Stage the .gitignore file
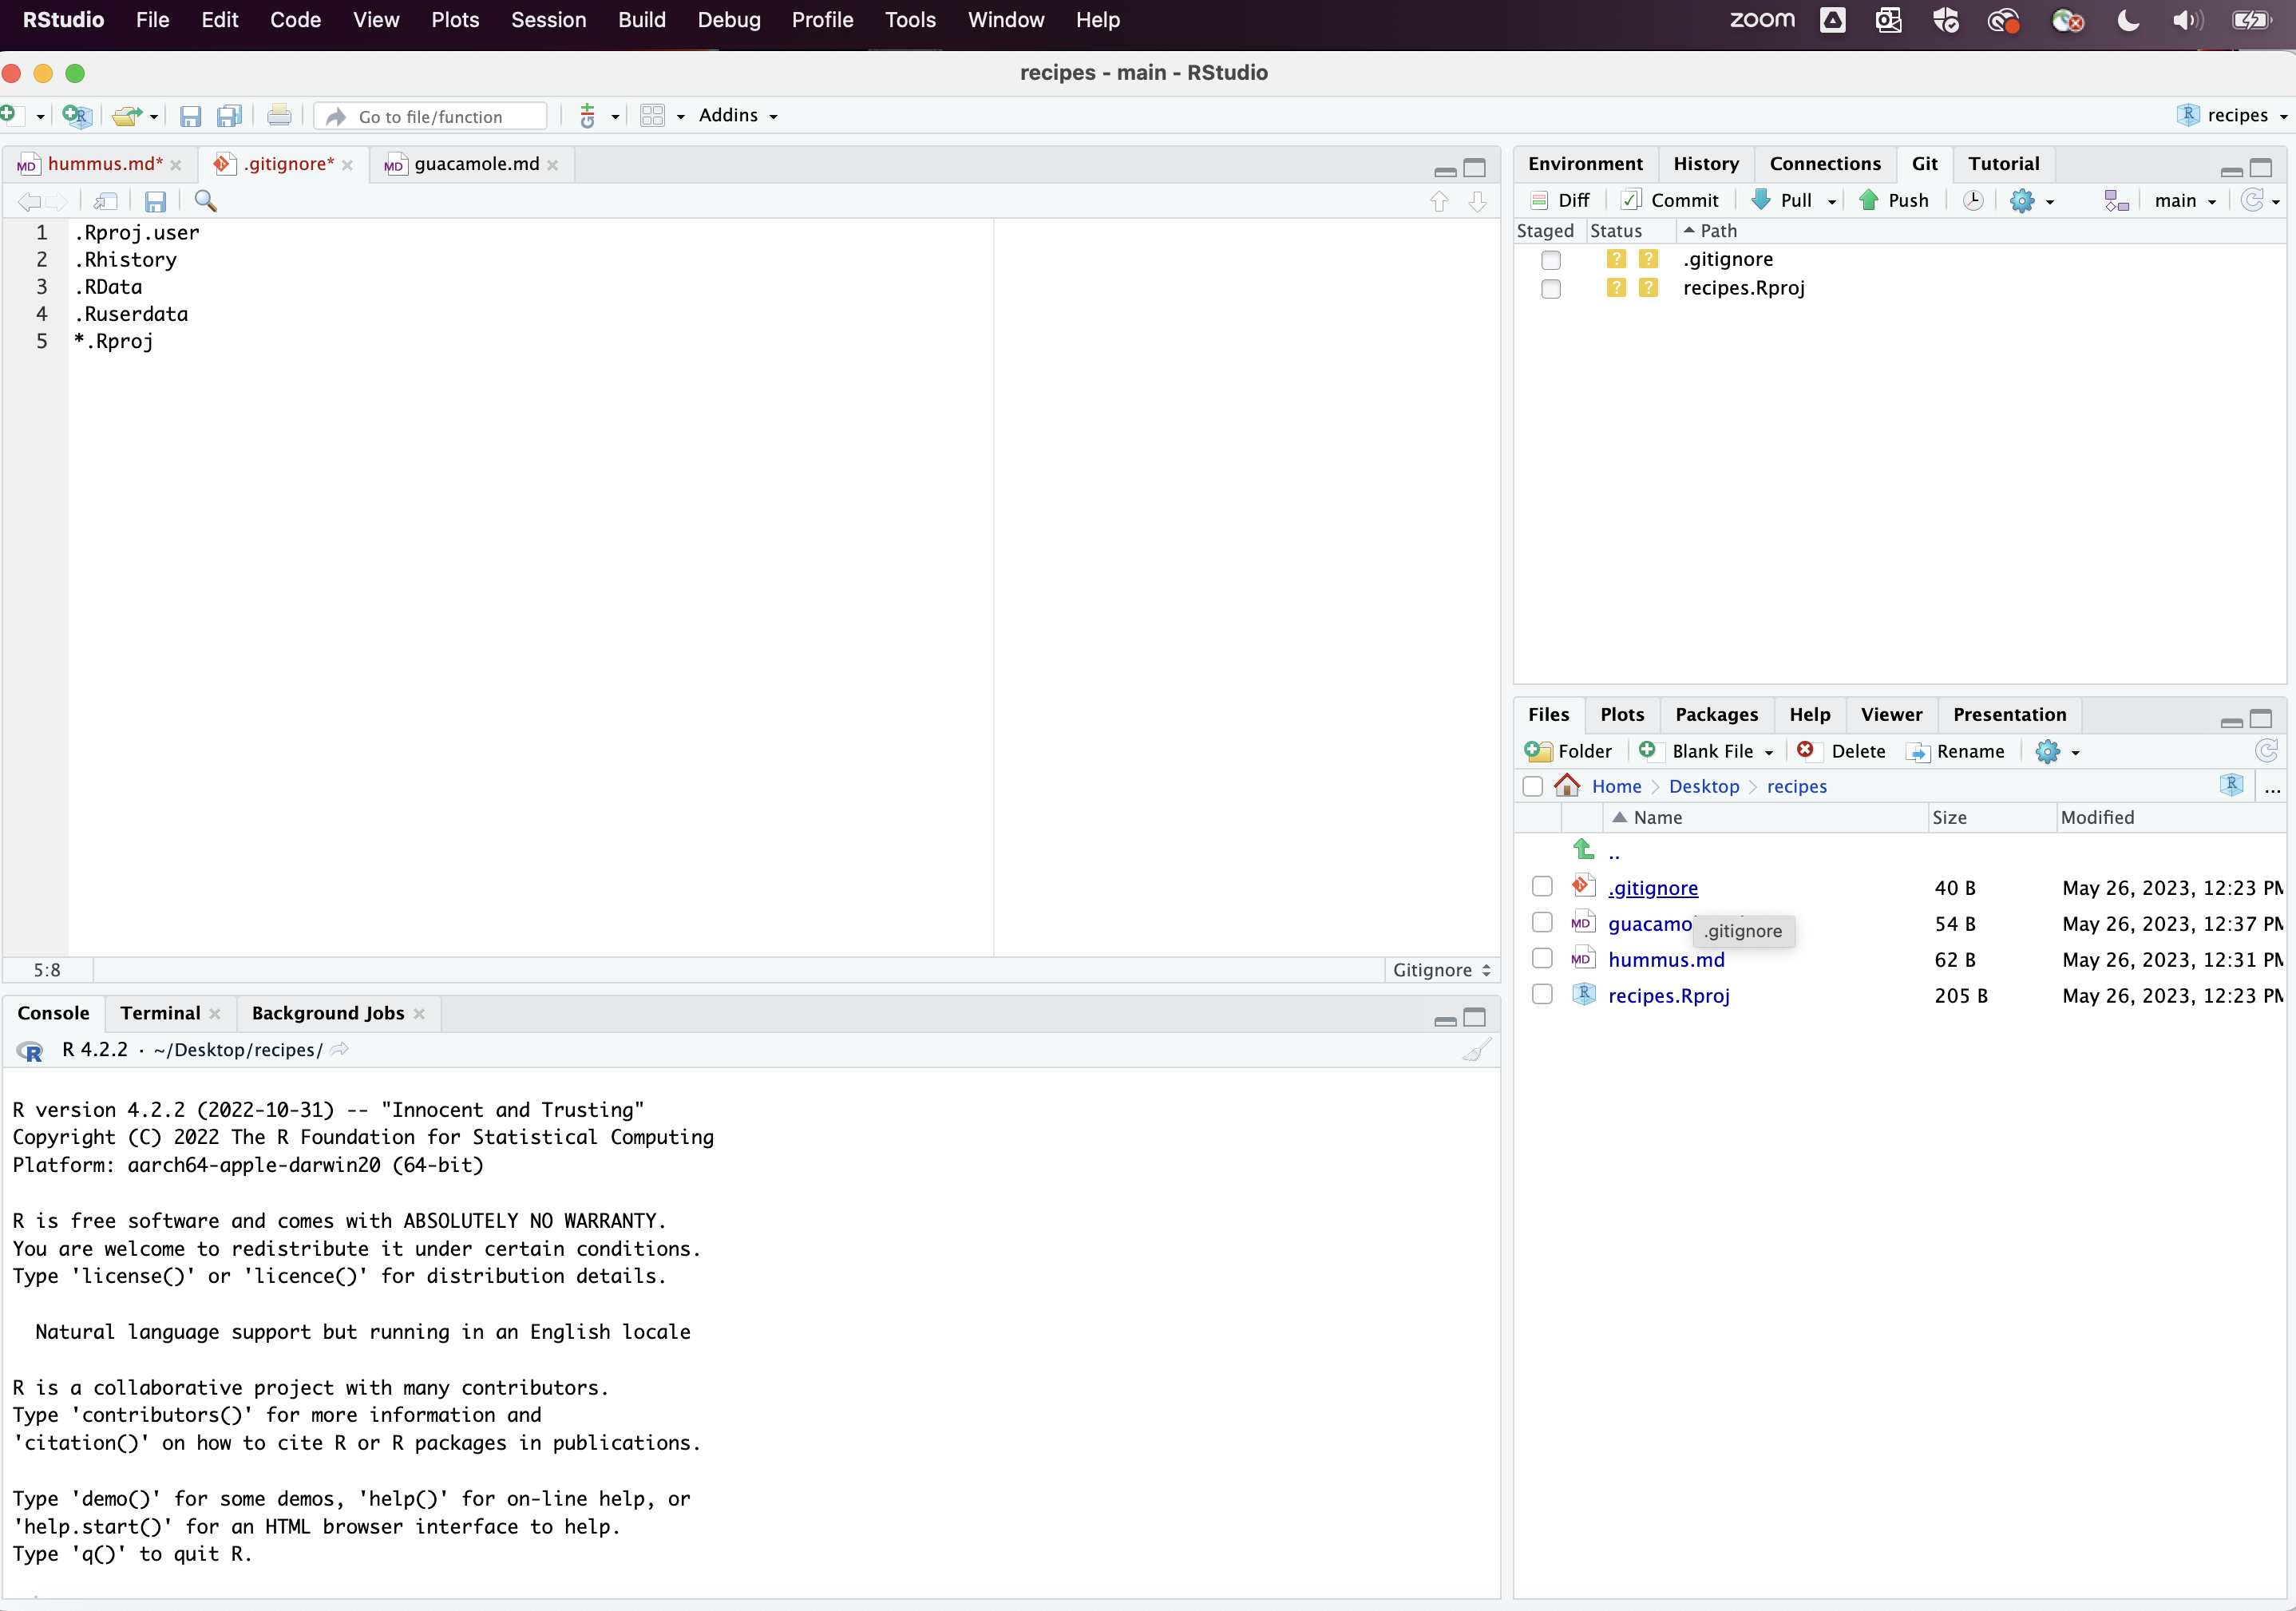The height and width of the screenshot is (1611, 2296). 1551,260
